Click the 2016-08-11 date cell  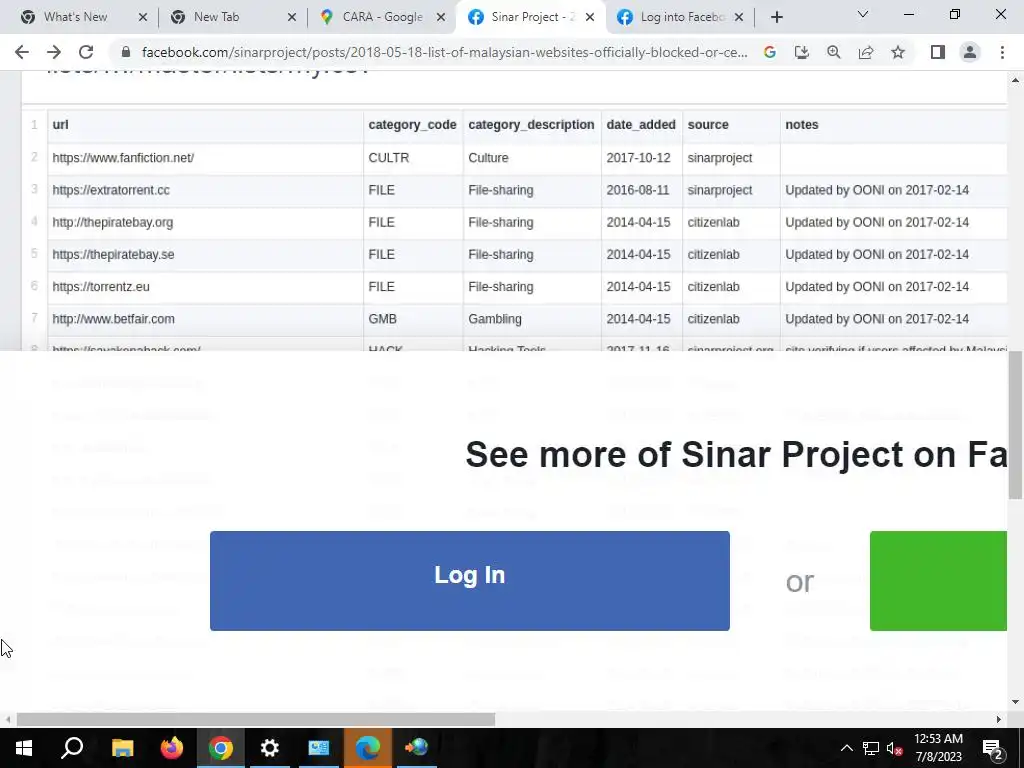pos(641,190)
